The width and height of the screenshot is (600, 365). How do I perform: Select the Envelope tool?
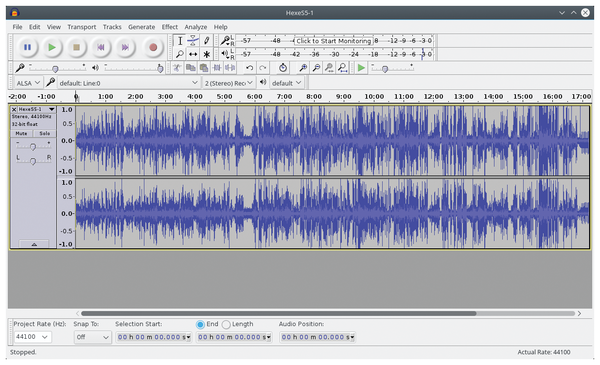tap(193, 41)
